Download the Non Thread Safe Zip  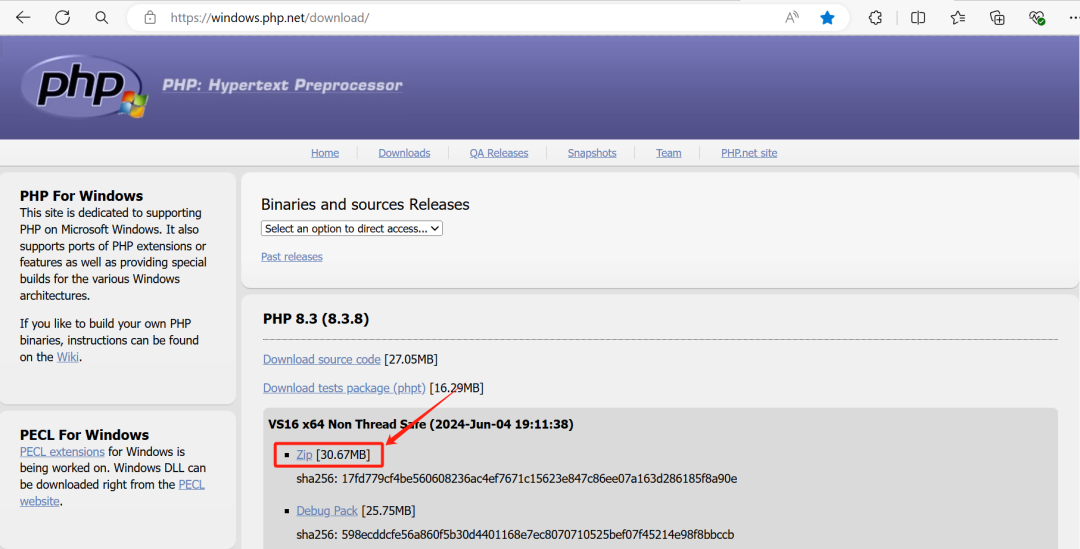(x=304, y=455)
